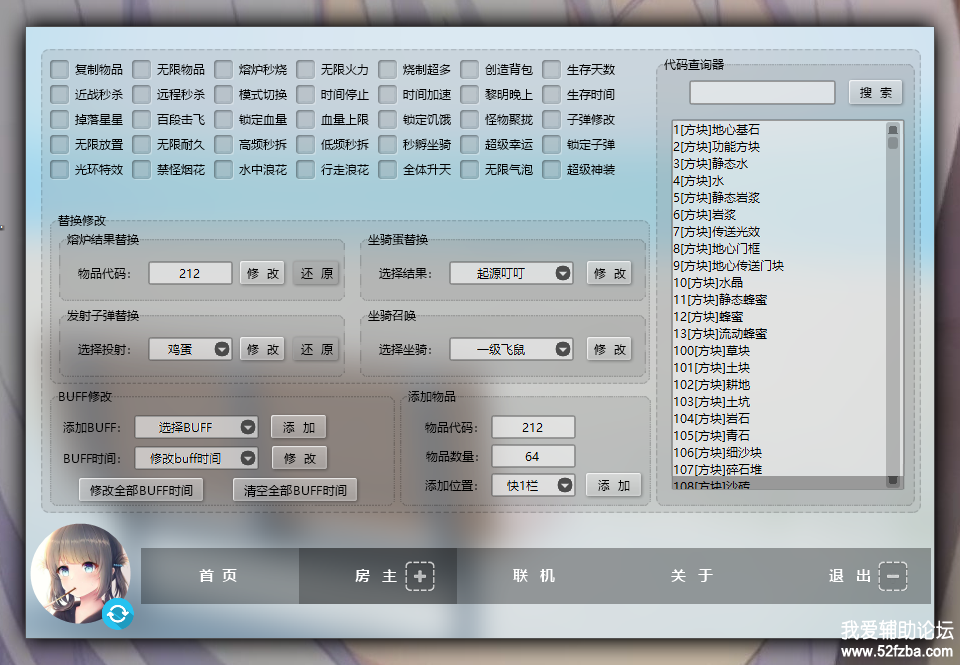Select list item 8[方块]地心门框

779,249
